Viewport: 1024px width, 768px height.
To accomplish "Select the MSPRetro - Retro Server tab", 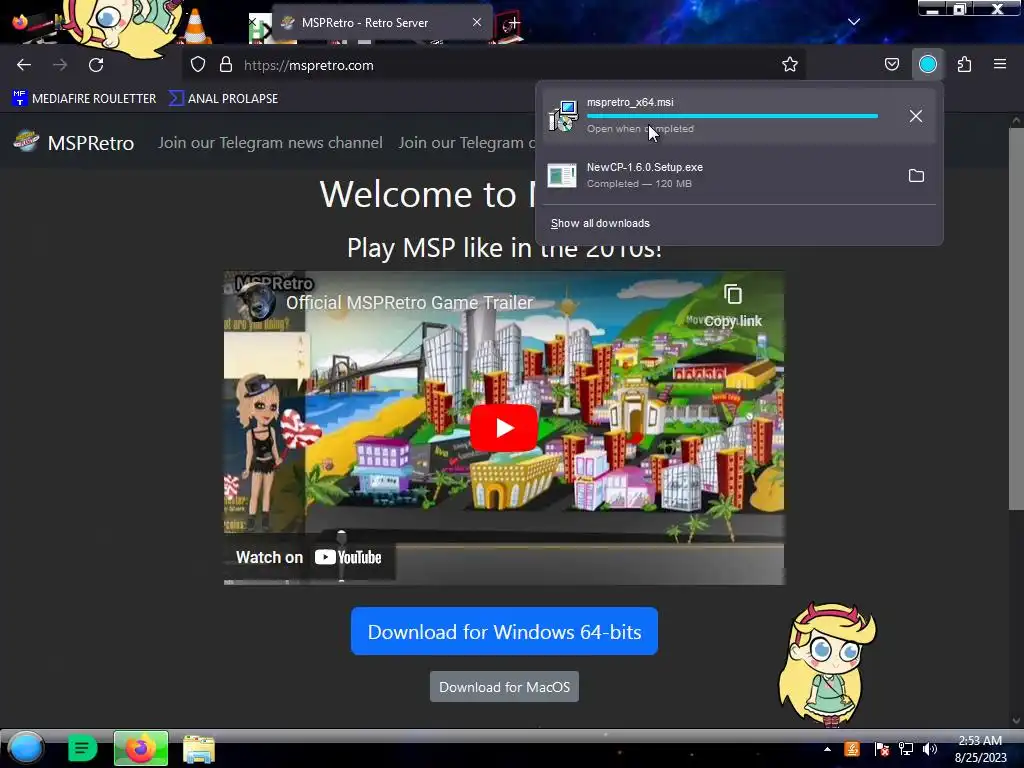I will [381, 23].
